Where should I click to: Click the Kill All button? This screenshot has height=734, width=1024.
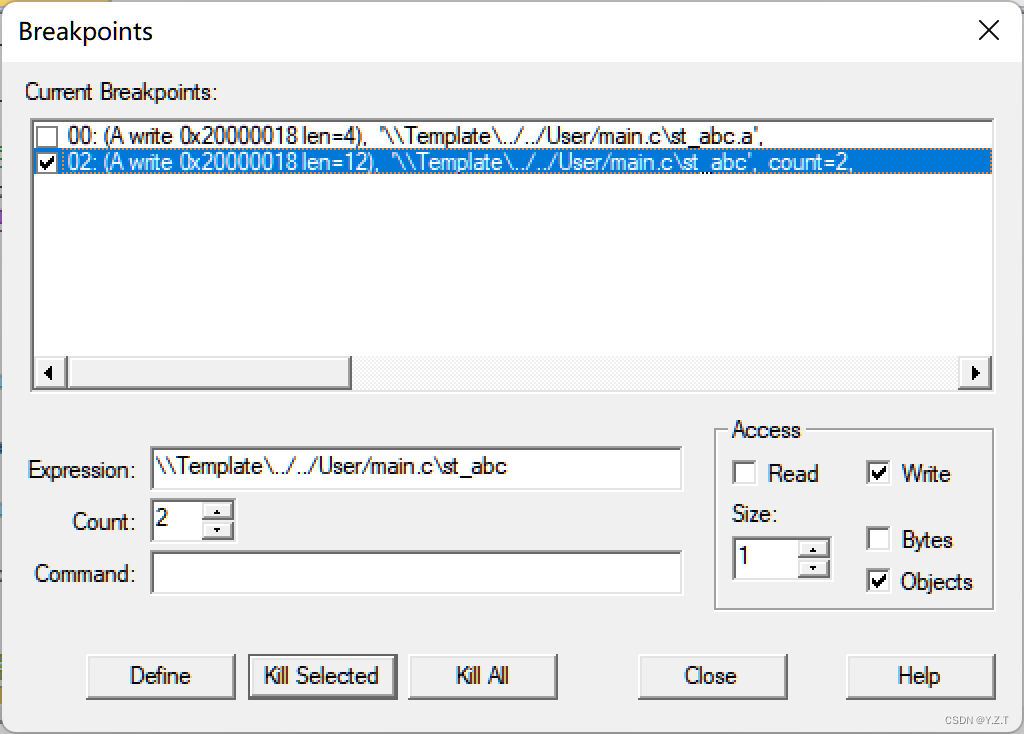pyautogui.click(x=483, y=677)
